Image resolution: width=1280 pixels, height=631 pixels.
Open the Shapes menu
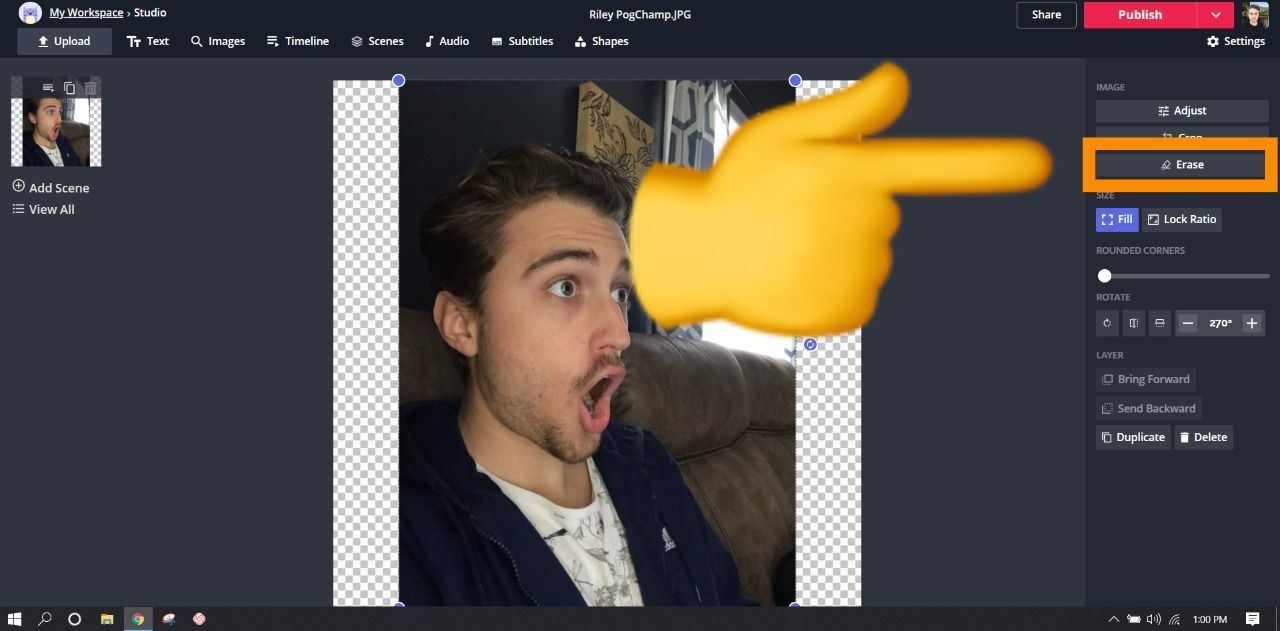click(601, 41)
